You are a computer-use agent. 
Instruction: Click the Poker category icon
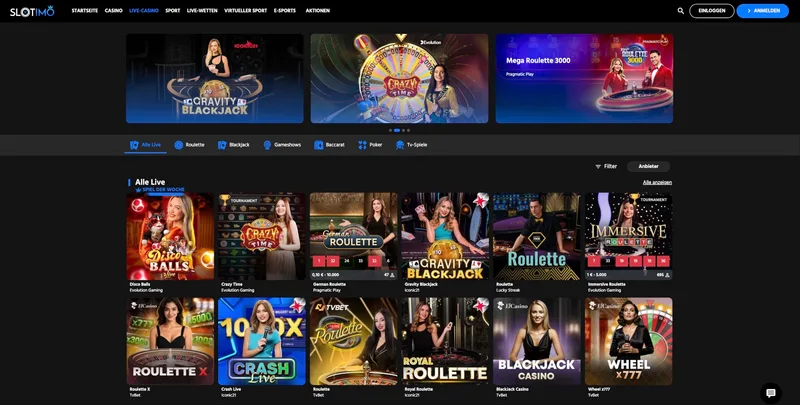coord(362,145)
